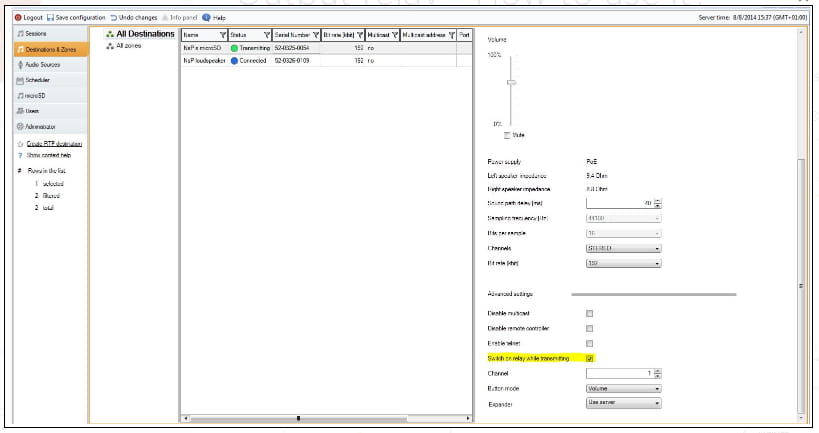
Task: Click the Port column header
Action: 464,35
